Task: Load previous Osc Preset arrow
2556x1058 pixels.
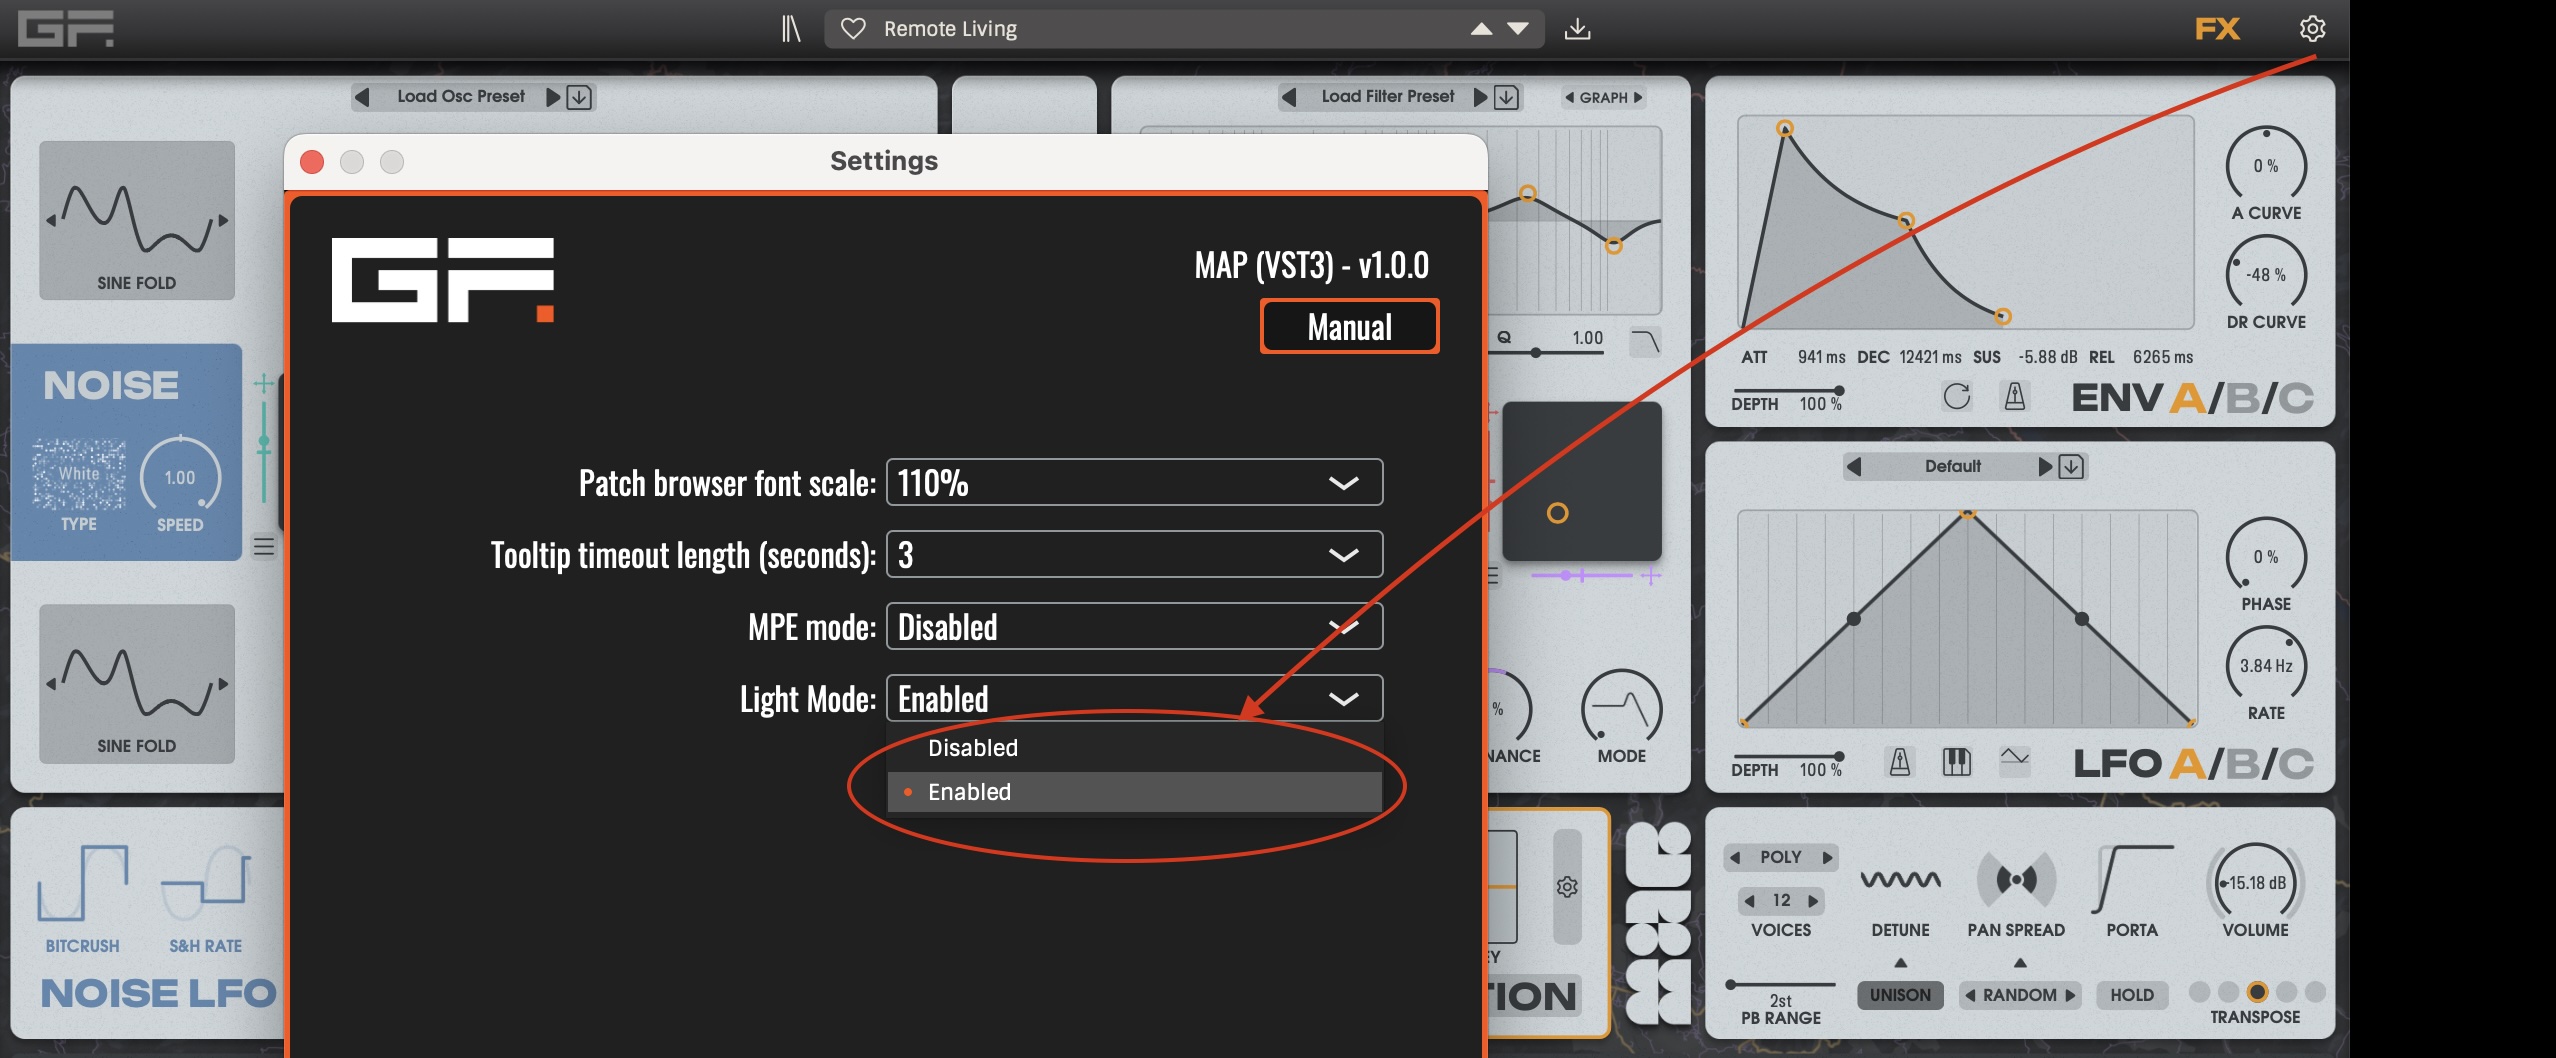Action: (x=363, y=97)
